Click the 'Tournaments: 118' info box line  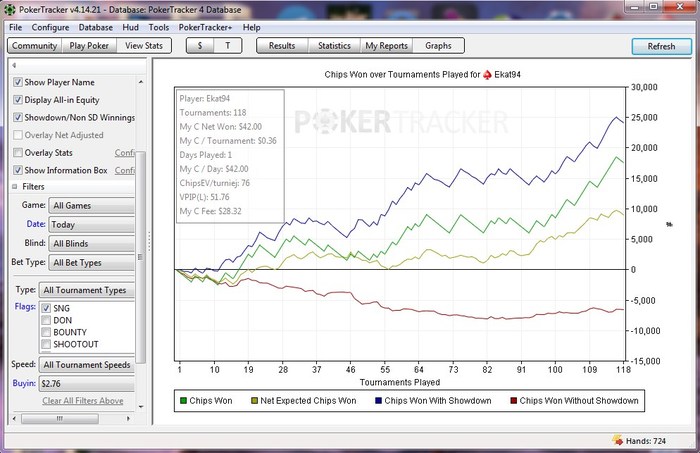[212, 112]
